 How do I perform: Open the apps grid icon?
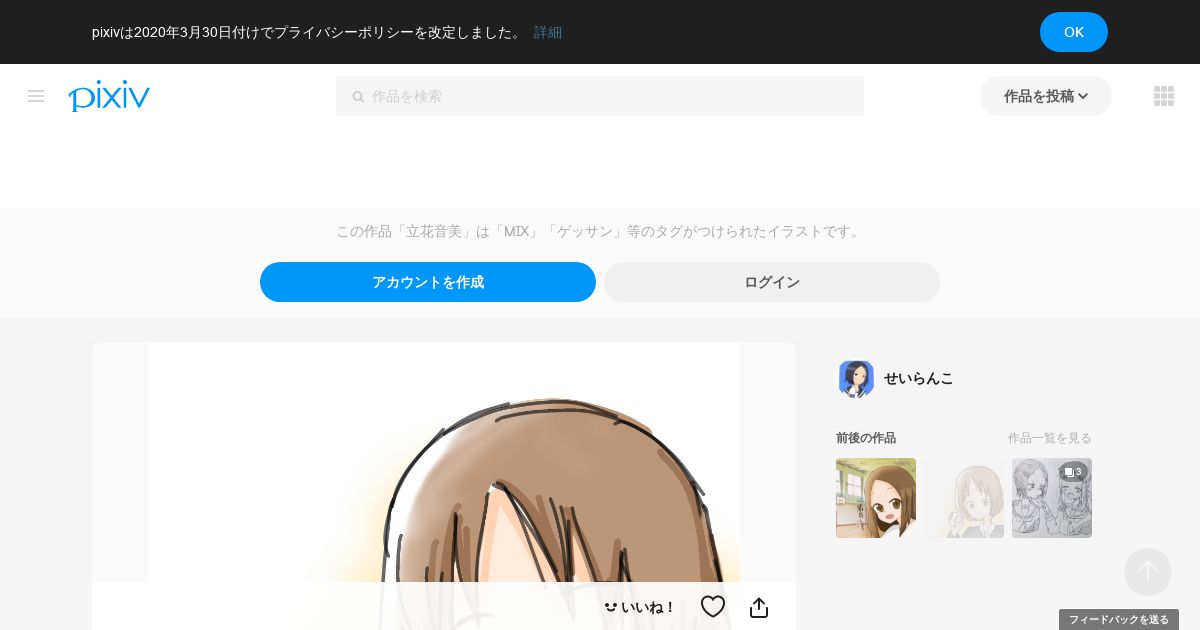pos(1164,96)
